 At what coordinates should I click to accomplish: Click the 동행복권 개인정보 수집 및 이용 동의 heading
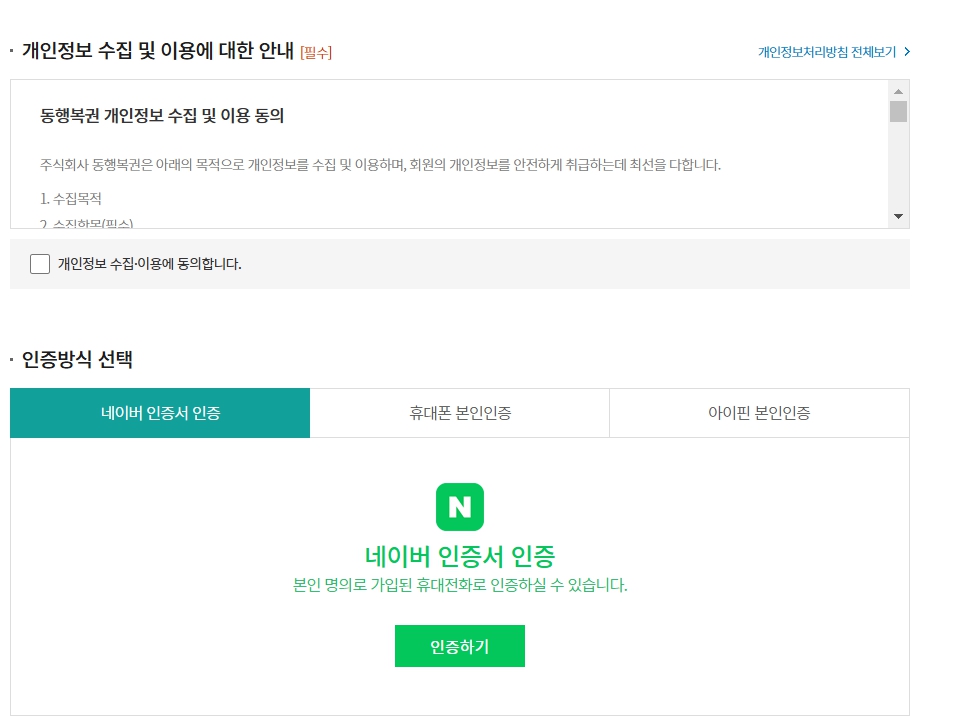click(162, 115)
